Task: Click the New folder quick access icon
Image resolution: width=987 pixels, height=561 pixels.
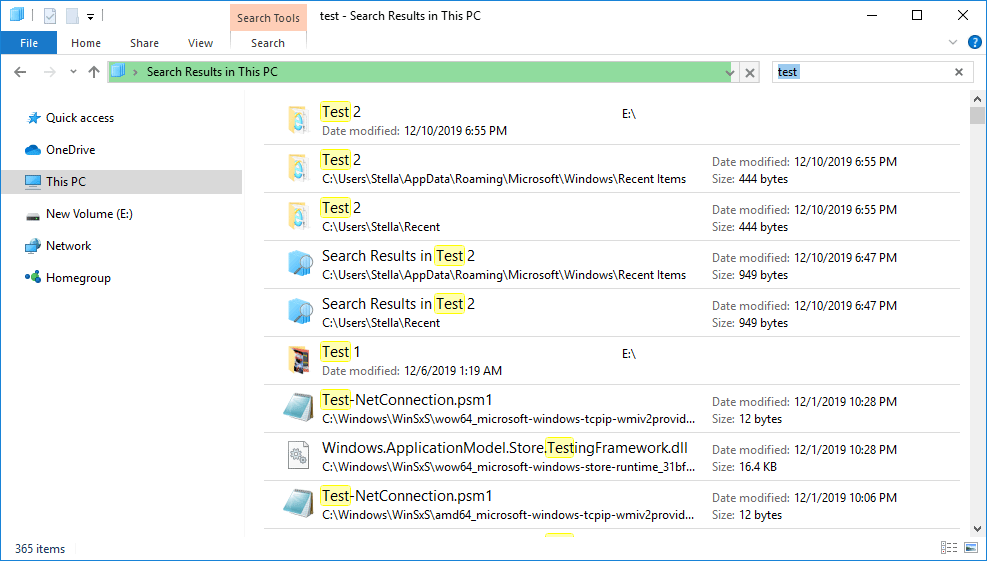Action: tap(72, 16)
